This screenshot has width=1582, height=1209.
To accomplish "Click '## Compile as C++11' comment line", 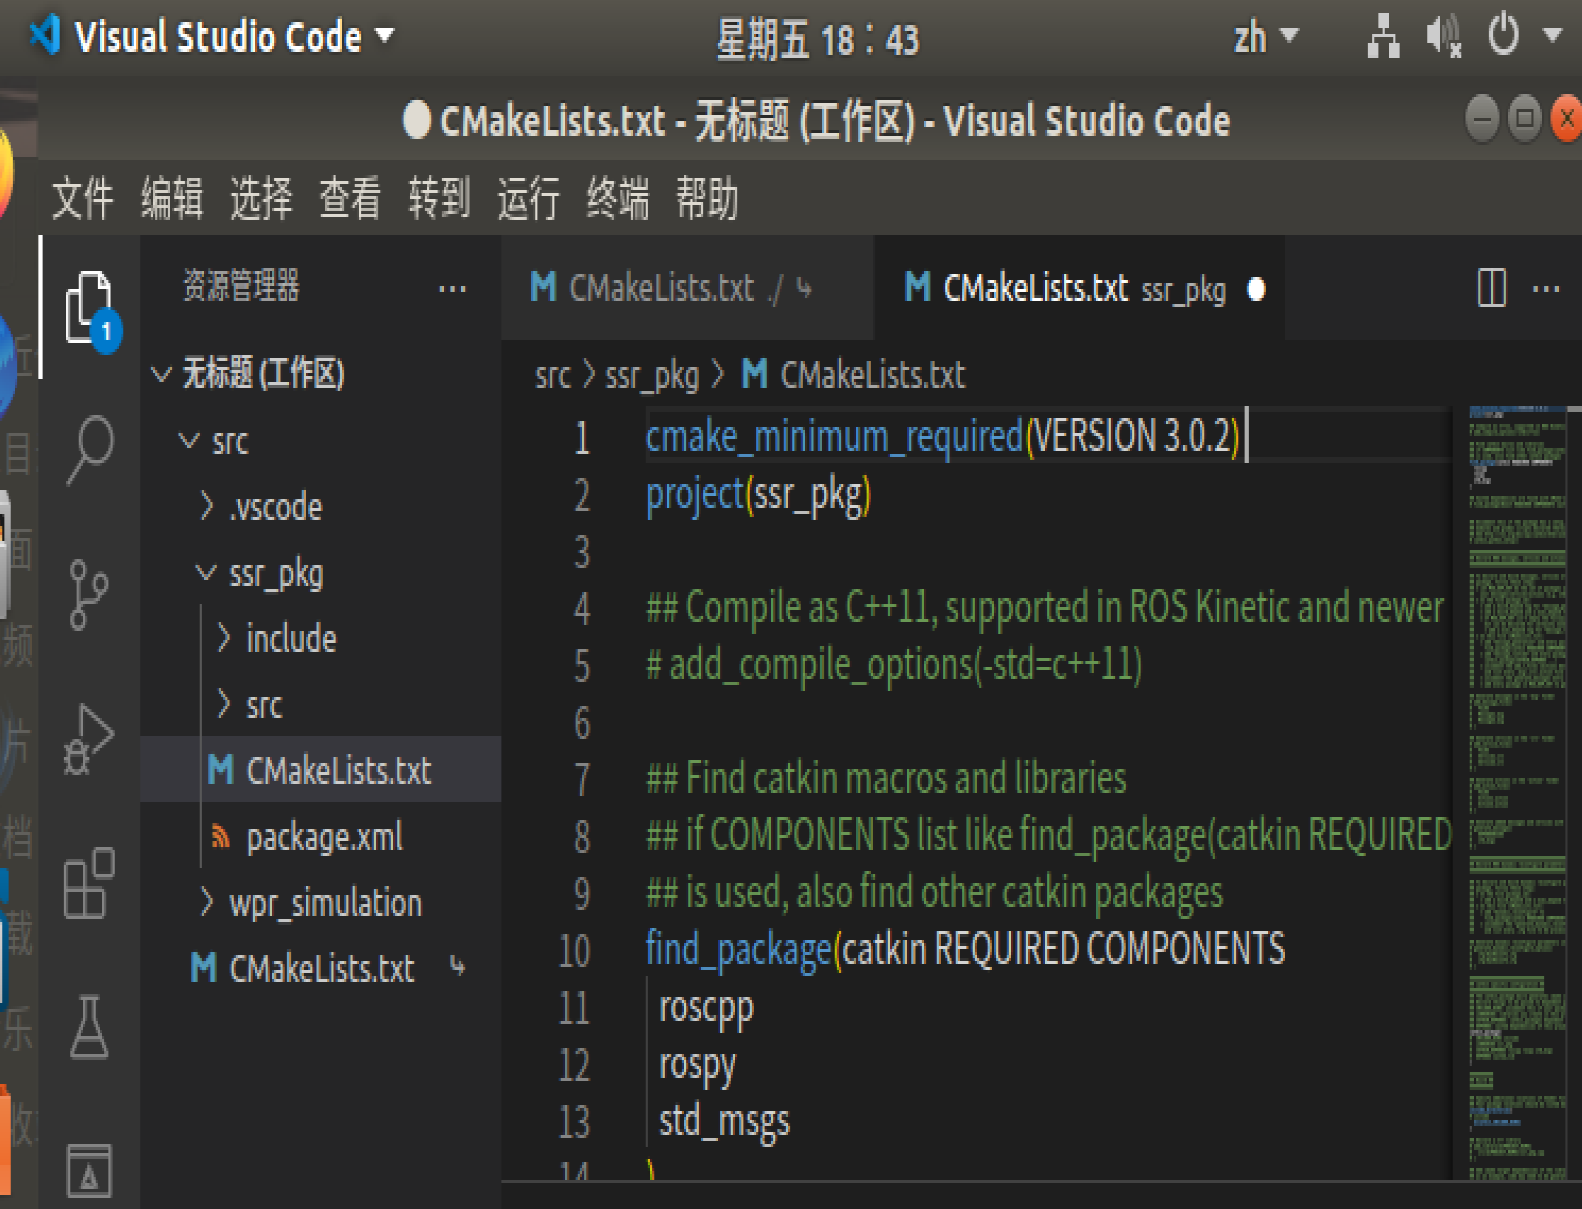I will [x=1045, y=607].
